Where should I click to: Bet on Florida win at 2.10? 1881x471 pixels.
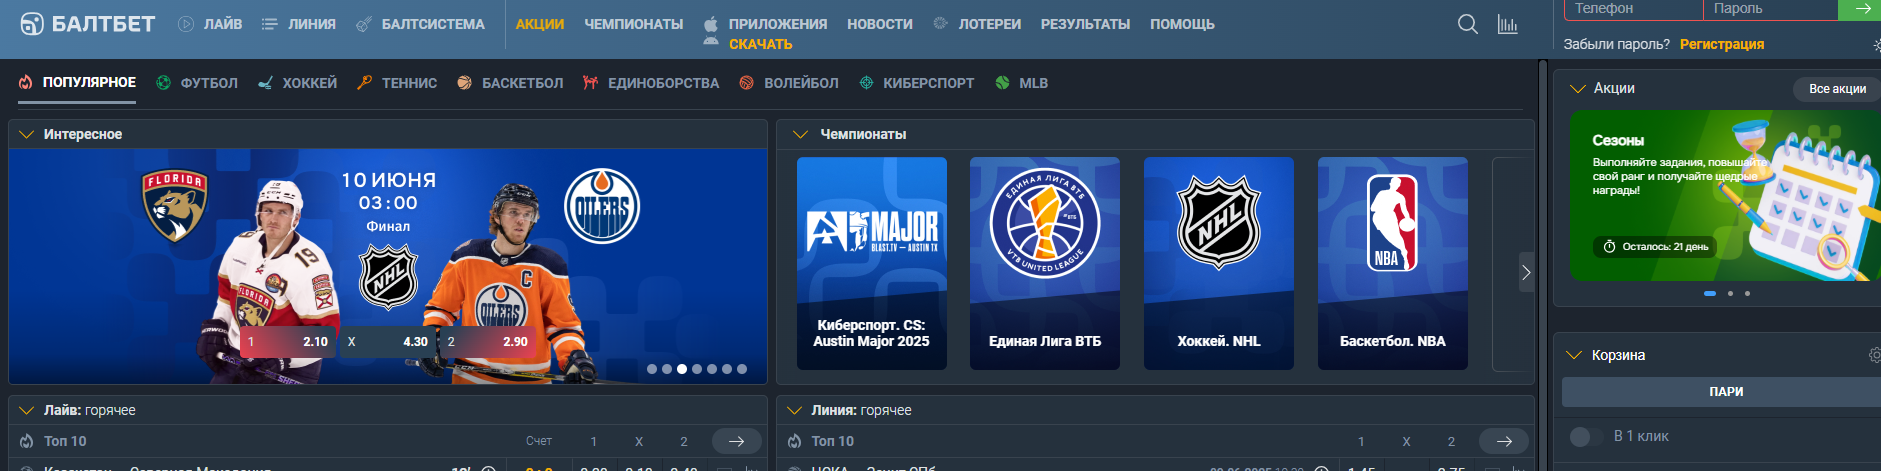(288, 341)
